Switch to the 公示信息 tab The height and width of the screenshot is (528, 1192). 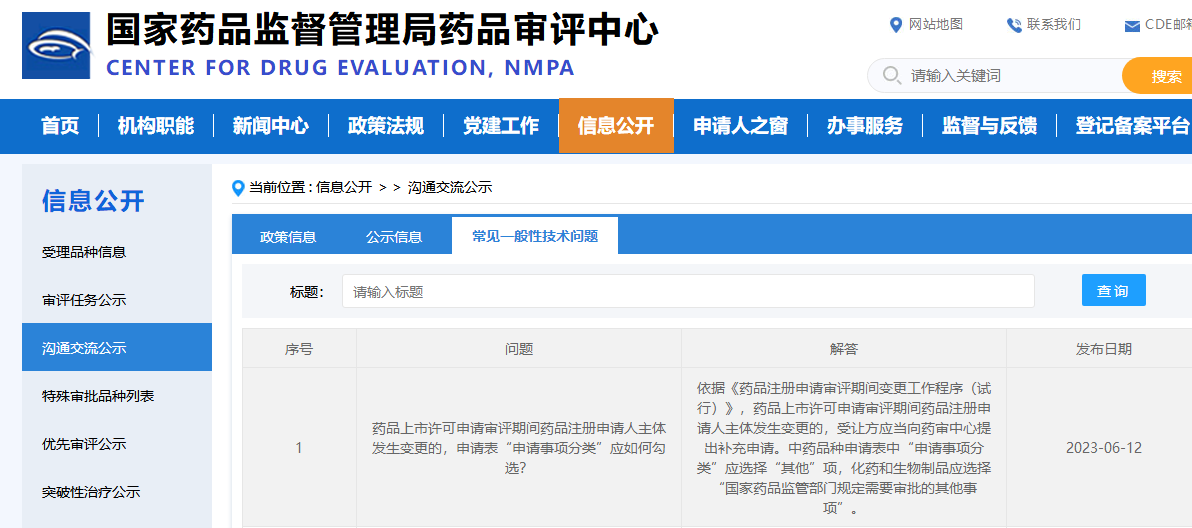pyautogui.click(x=394, y=237)
